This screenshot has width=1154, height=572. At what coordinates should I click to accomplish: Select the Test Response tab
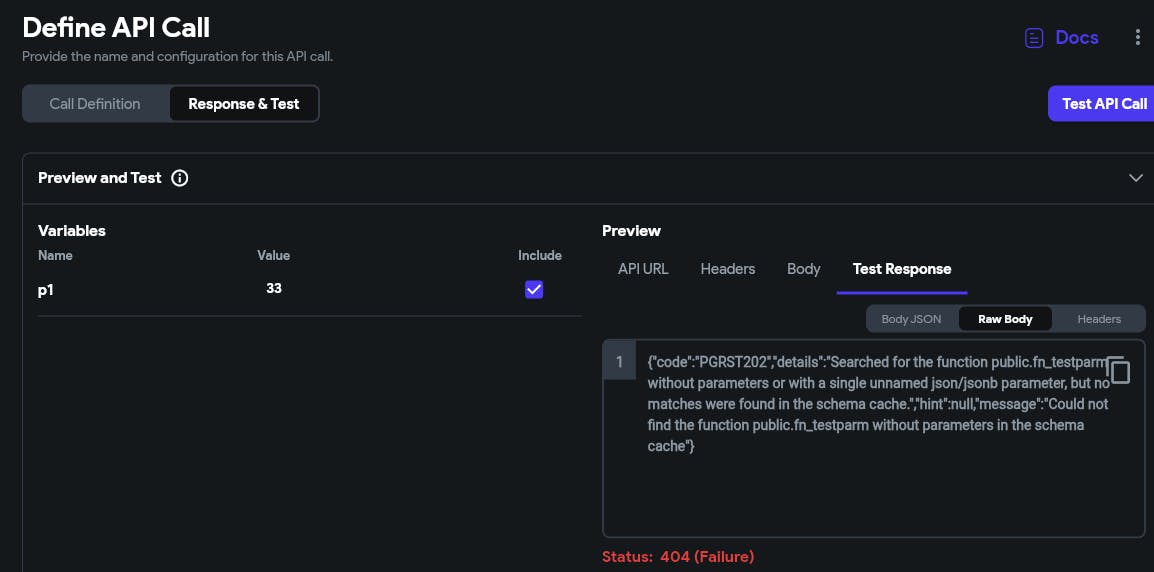point(902,269)
